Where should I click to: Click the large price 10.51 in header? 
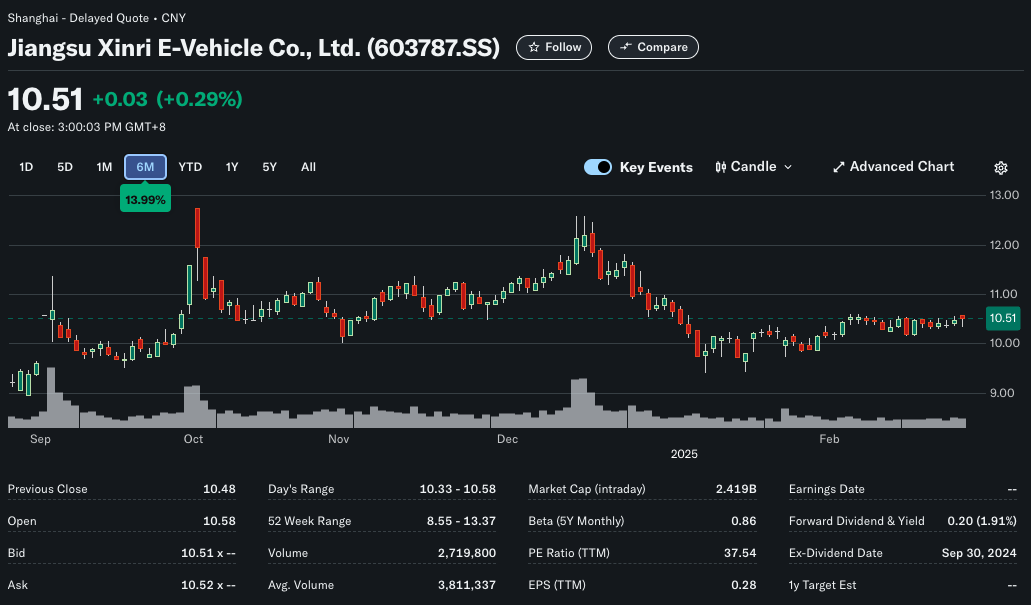(45, 100)
